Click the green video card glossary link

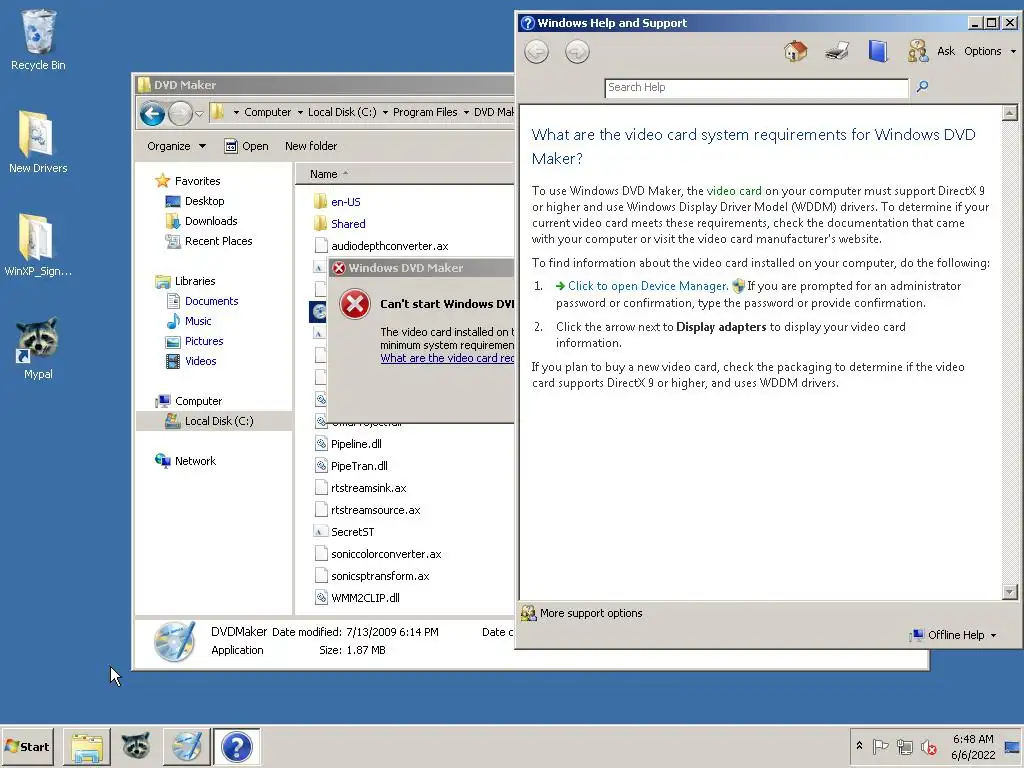(734, 191)
